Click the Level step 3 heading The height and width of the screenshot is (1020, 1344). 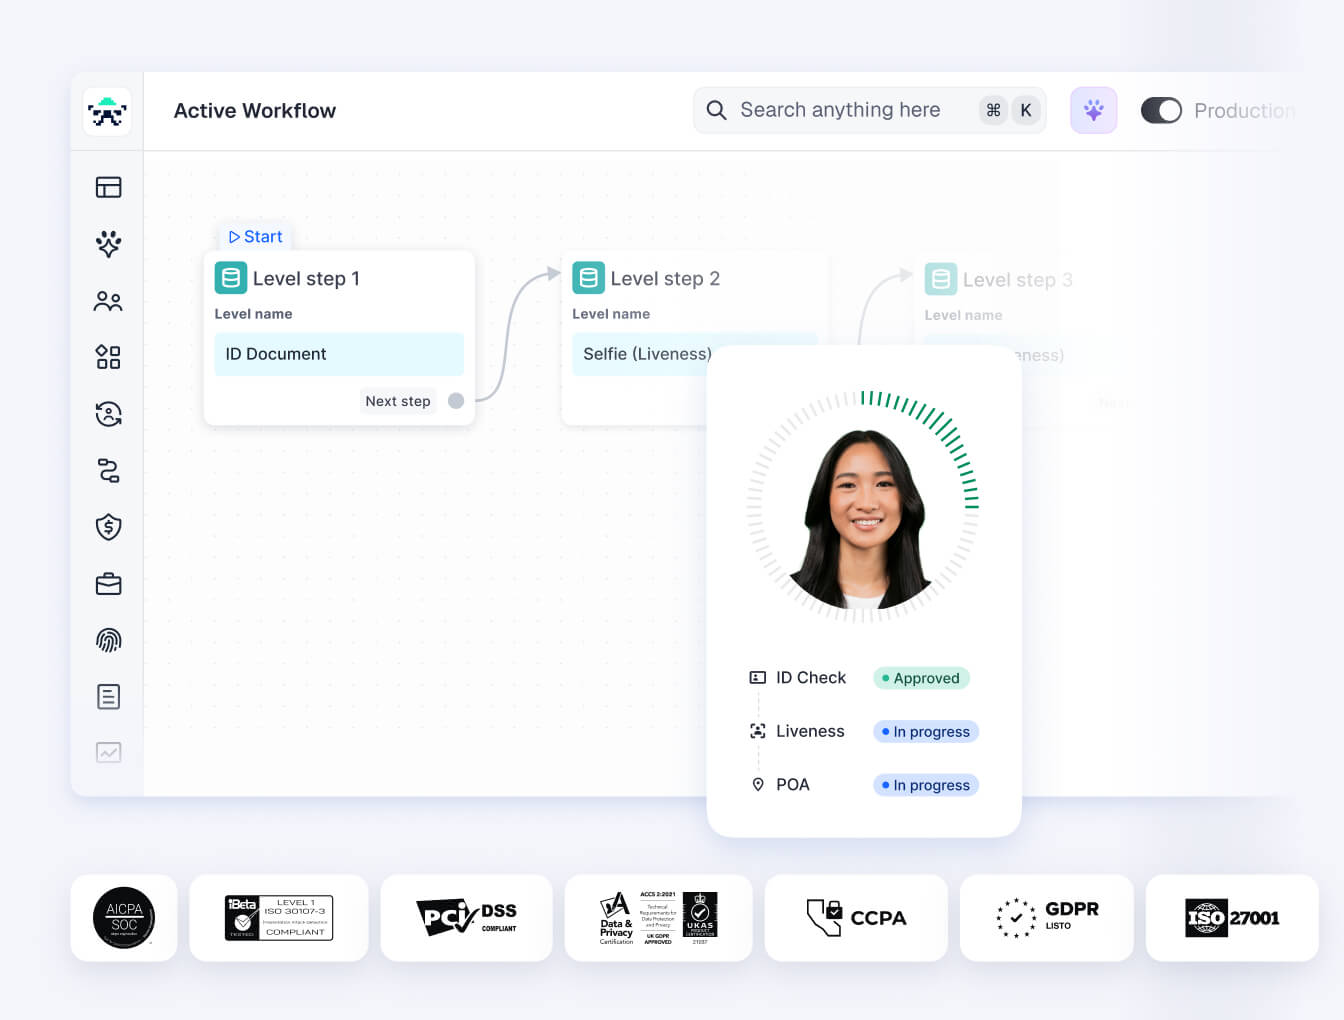click(x=1018, y=280)
